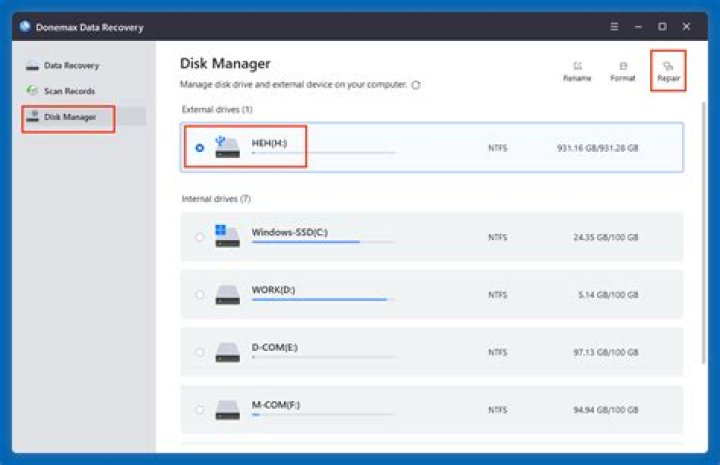The image size is (720, 465).
Task: Click the Windows-SSD(C:) drive icon
Action: (x=227, y=236)
